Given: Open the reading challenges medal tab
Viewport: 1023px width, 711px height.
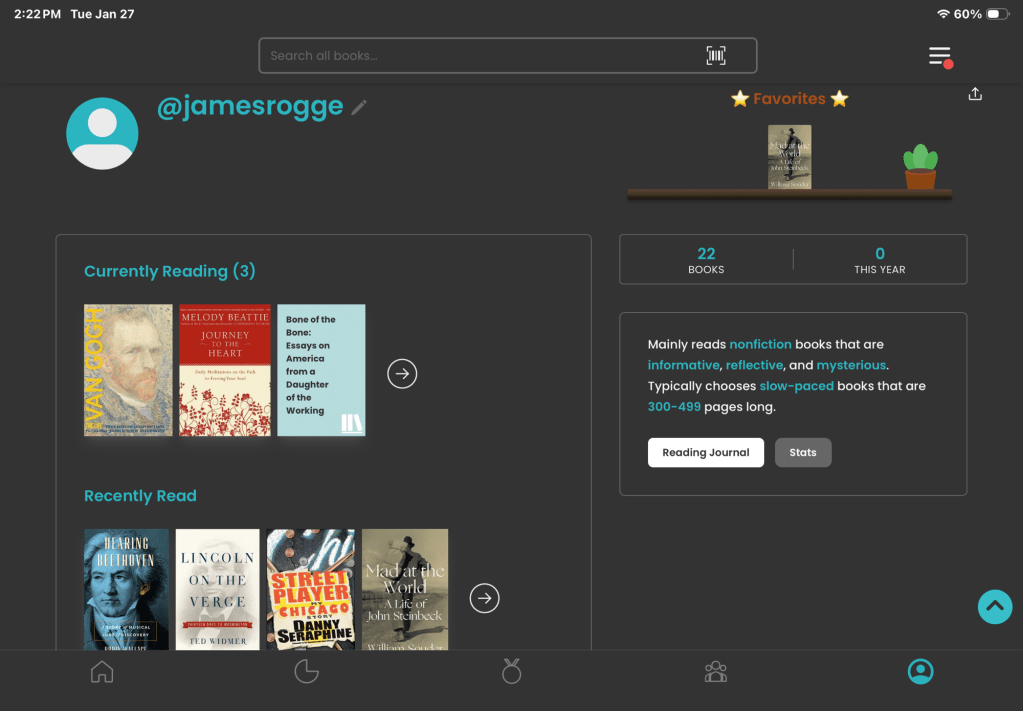Looking at the screenshot, I should tap(511, 672).
